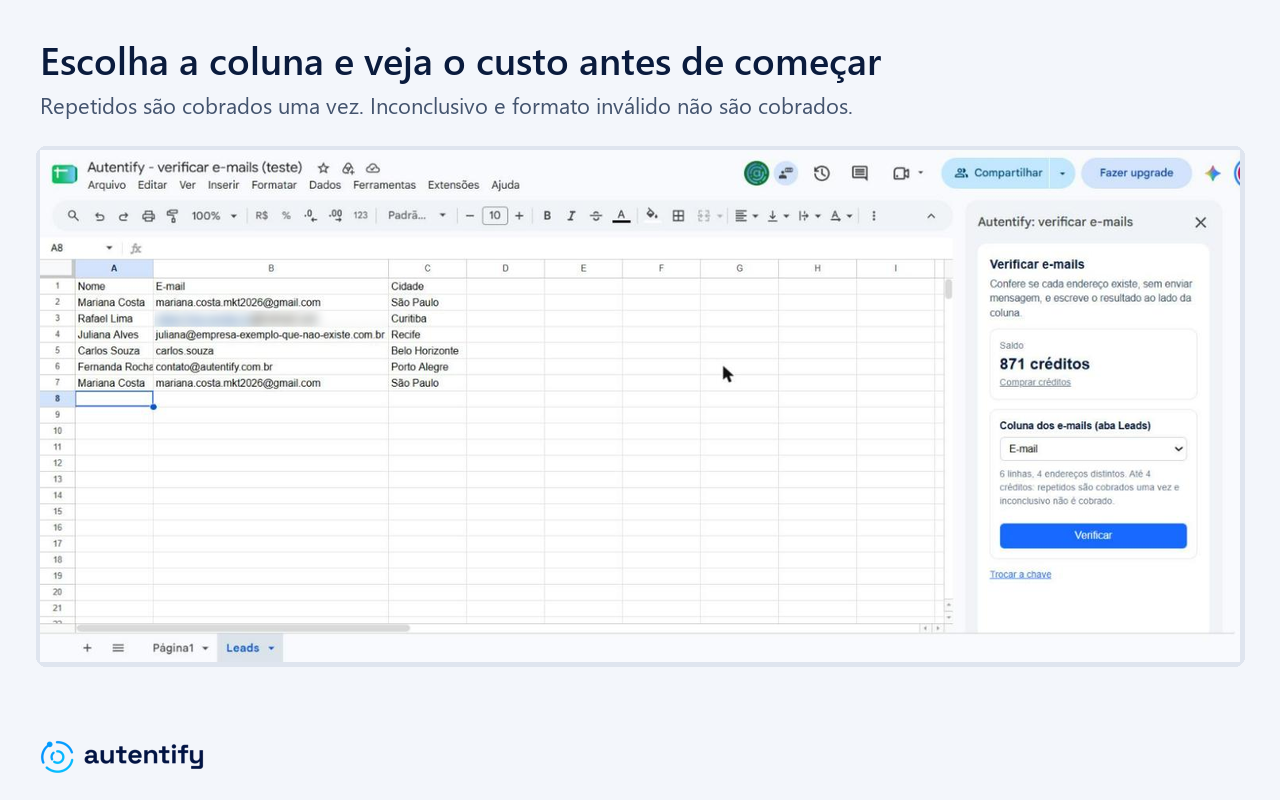Viewport: 1280px width, 800px height.
Task: Open the comments icon
Action: click(x=860, y=173)
